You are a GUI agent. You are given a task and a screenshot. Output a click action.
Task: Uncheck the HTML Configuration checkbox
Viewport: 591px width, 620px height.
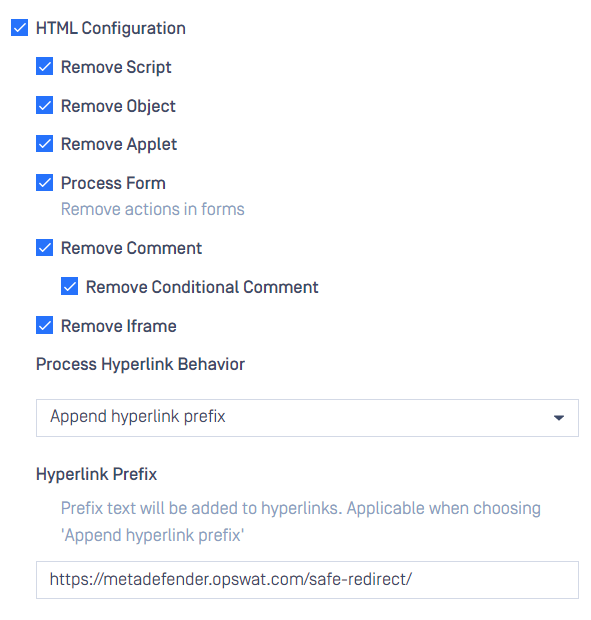click(x=19, y=28)
